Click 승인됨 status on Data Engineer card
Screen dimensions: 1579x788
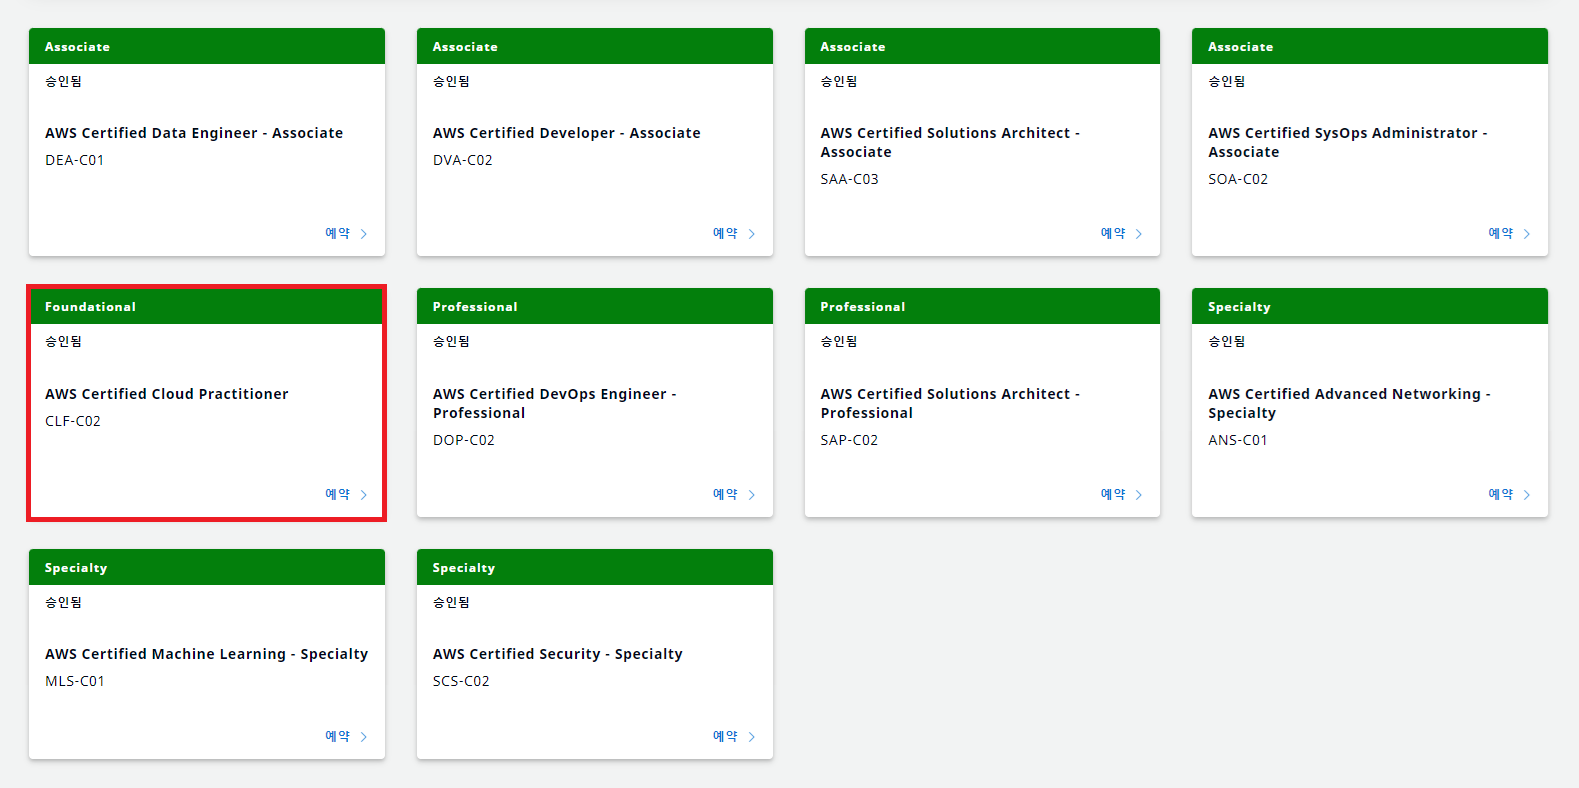[63, 81]
